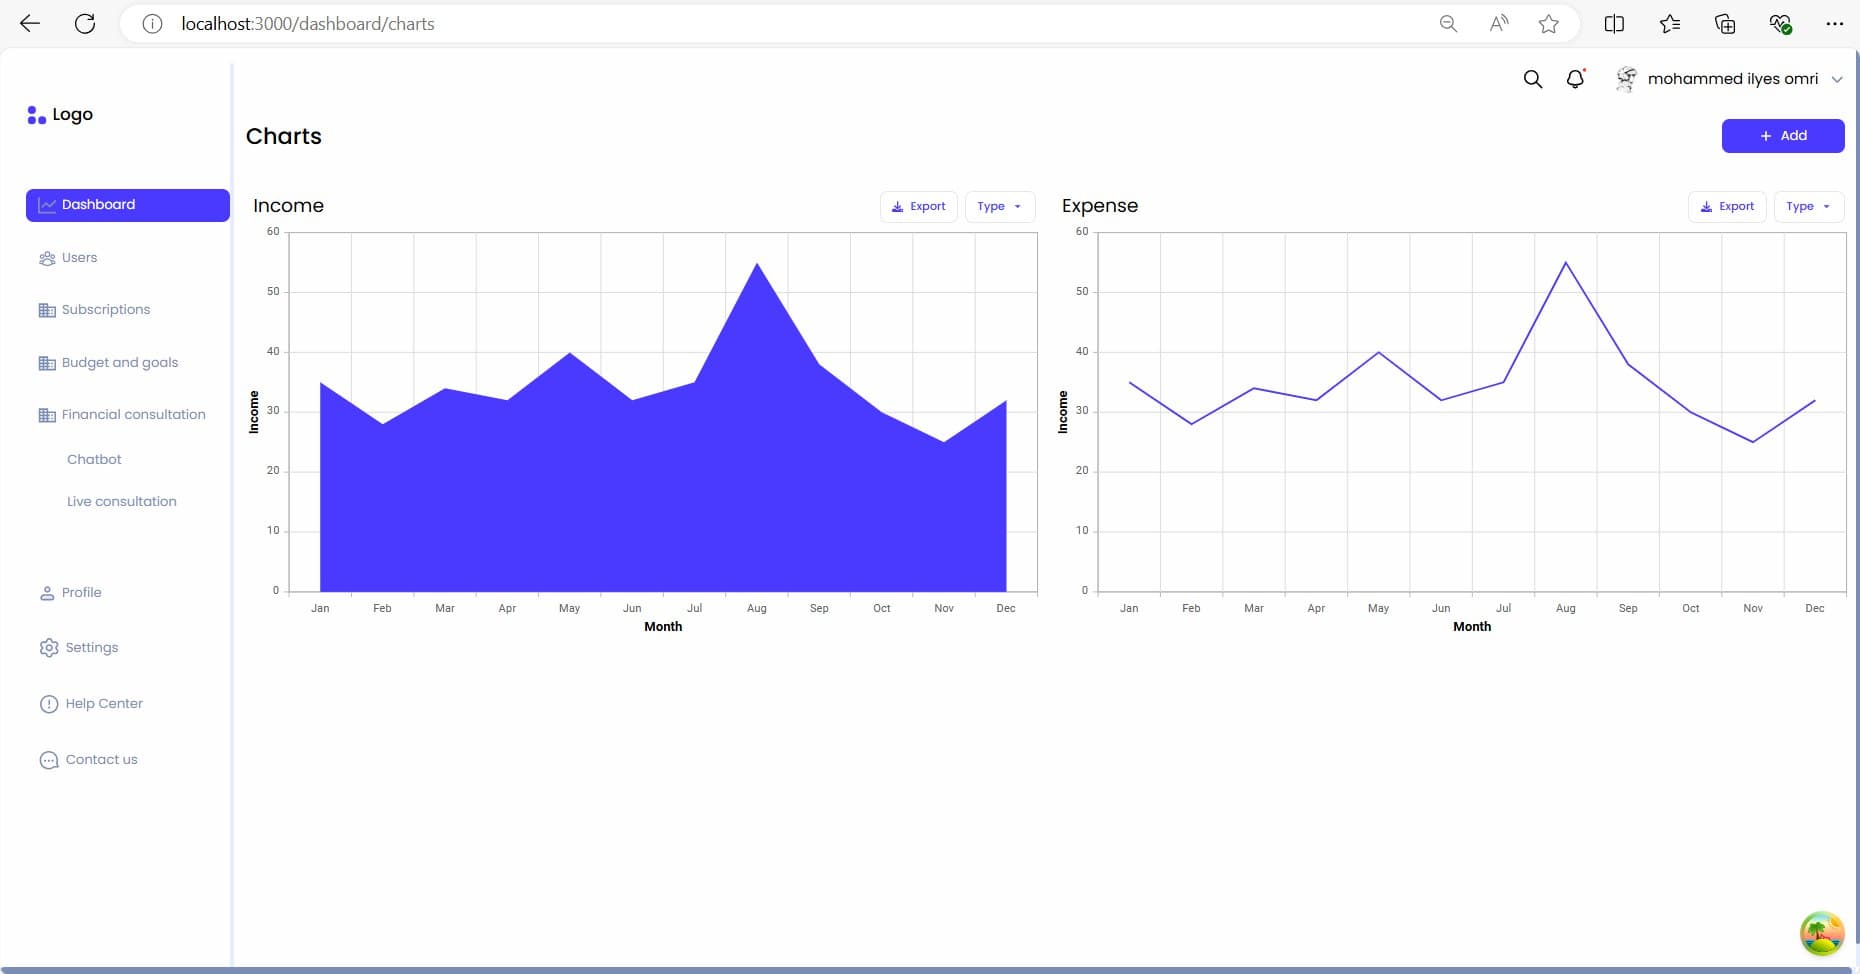
Task: Open notifications bell icon
Action: pos(1575,79)
